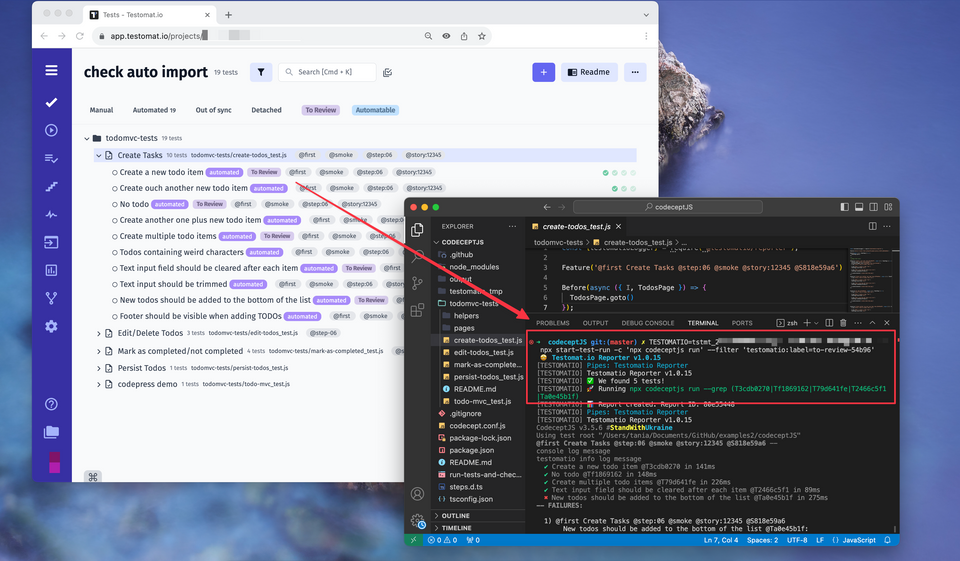This screenshot has height=561, width=960.
Task: Bookmark page with the star icon
Action: 482,36
